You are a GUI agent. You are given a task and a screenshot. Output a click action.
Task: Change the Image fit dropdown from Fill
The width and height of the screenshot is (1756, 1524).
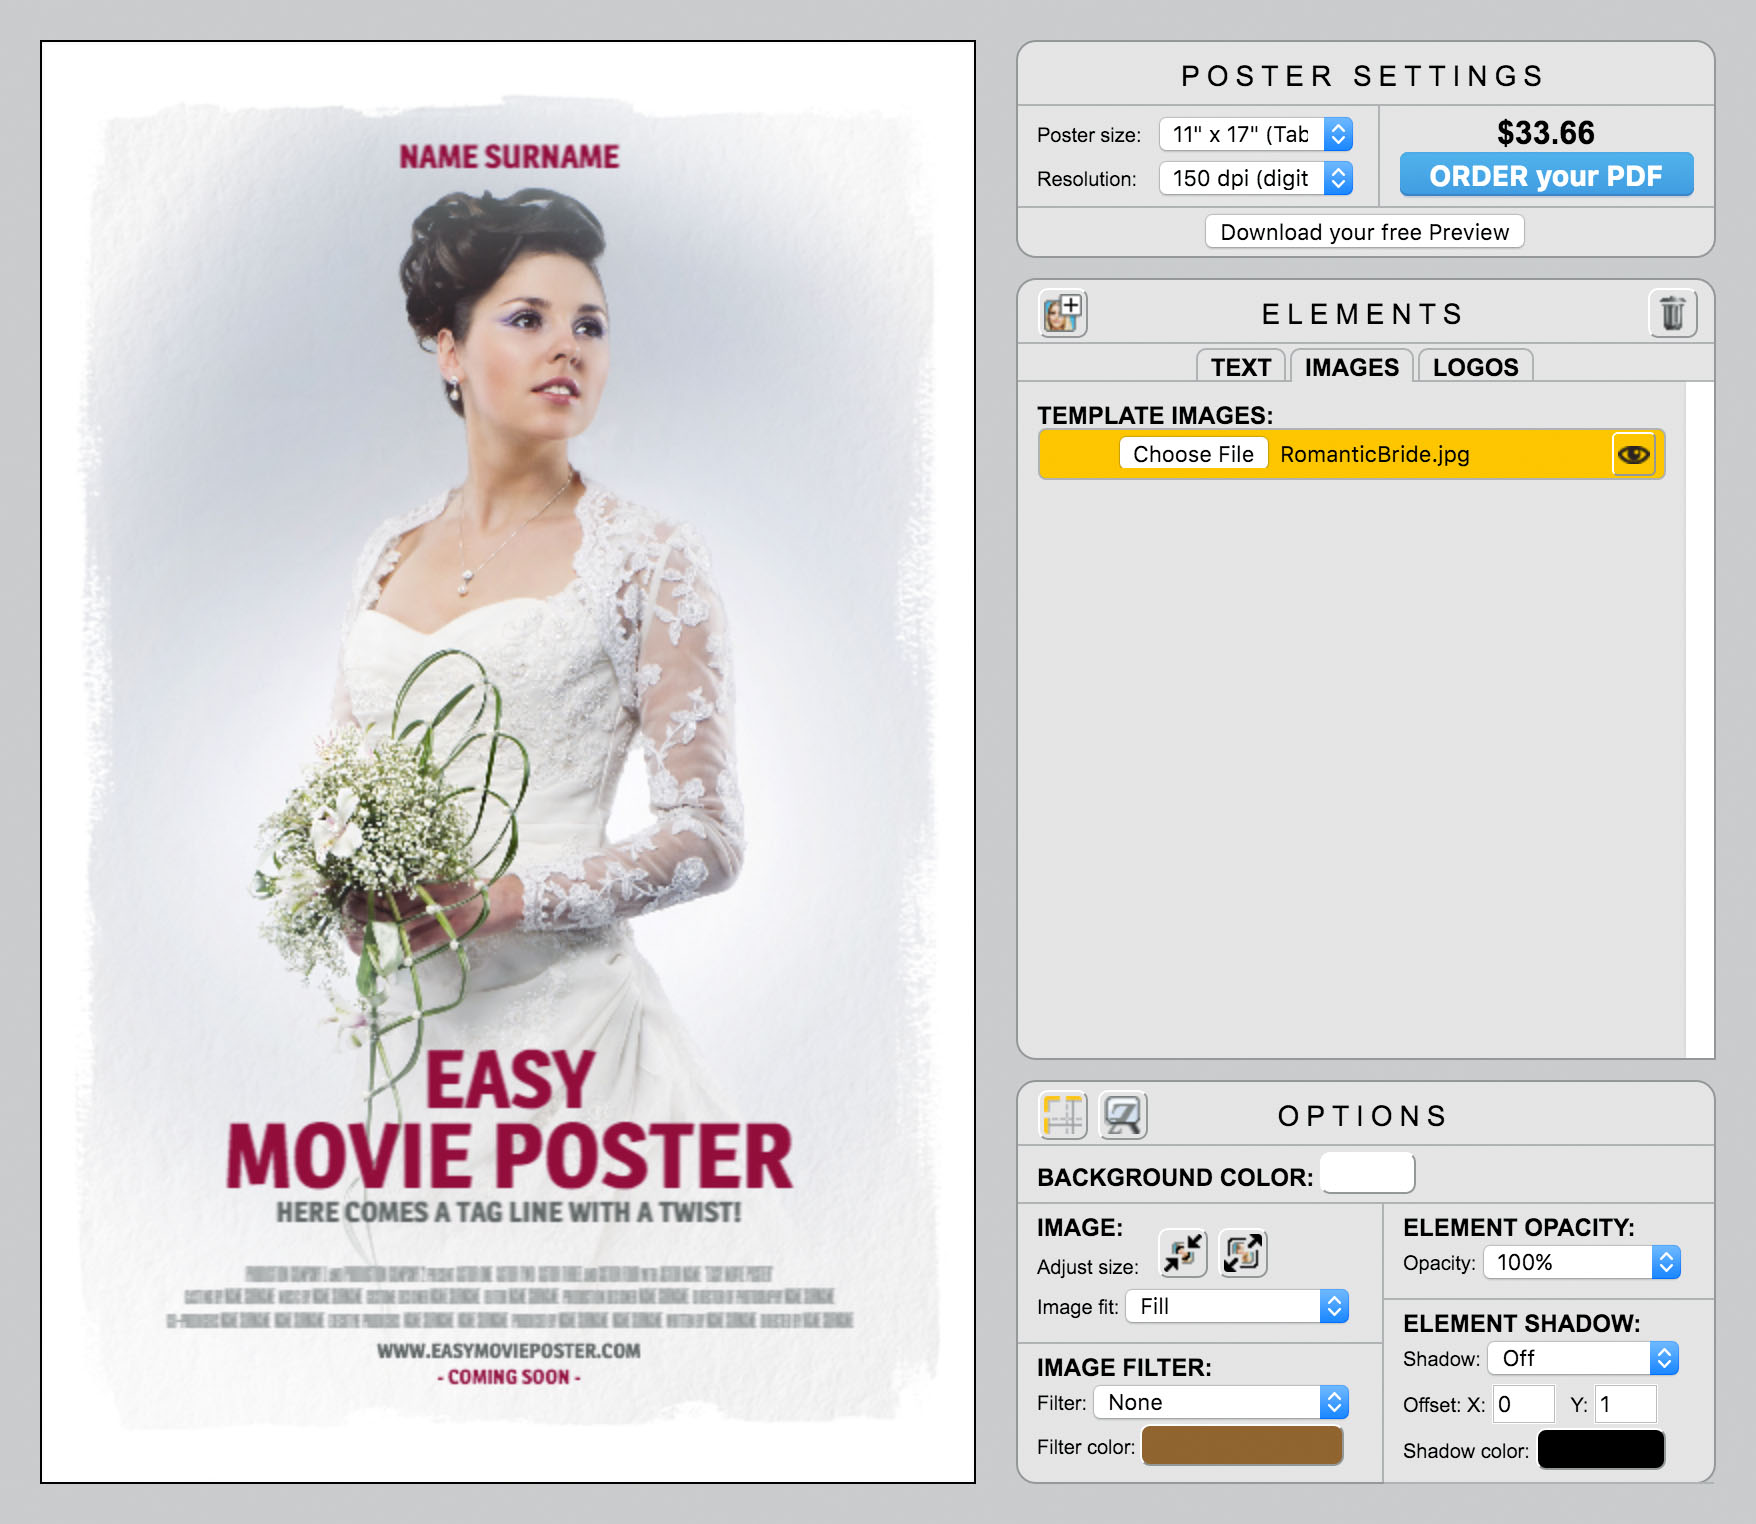1236,1306
